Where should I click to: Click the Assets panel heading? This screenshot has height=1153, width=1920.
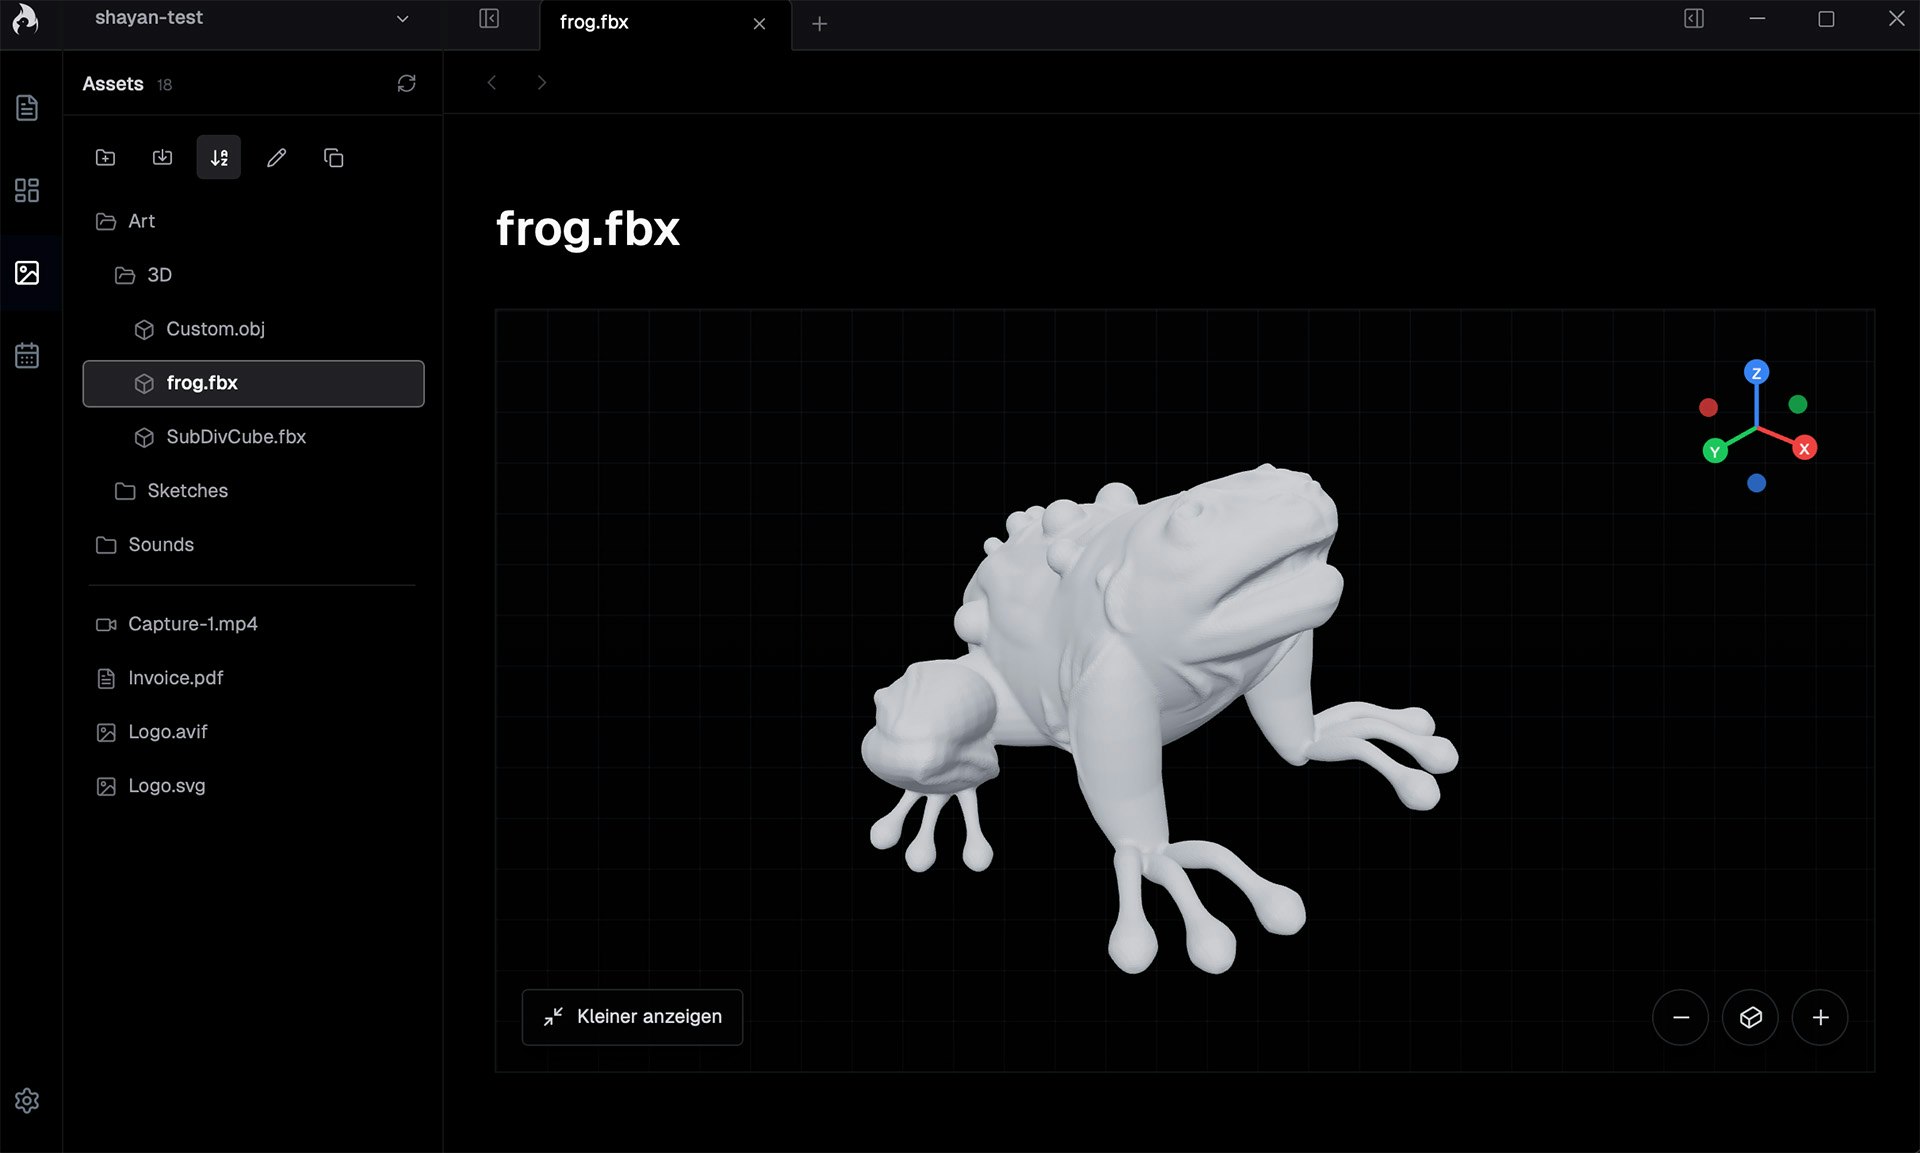click(x=113, y=84)
